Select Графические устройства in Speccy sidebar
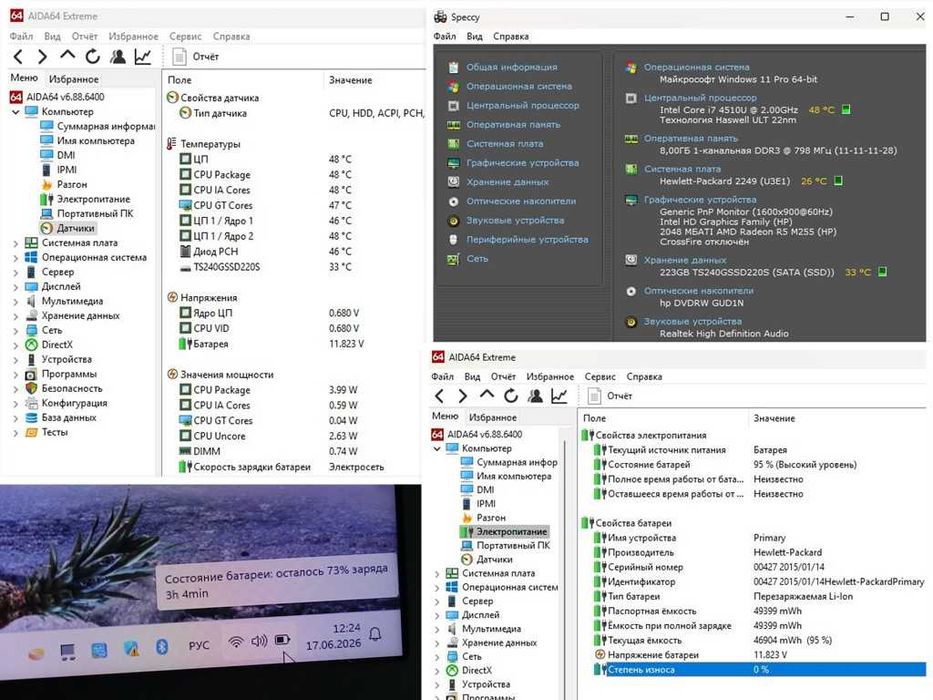Image resolution: width=933 pixels, height=700 pixels. tap(522, 162)
